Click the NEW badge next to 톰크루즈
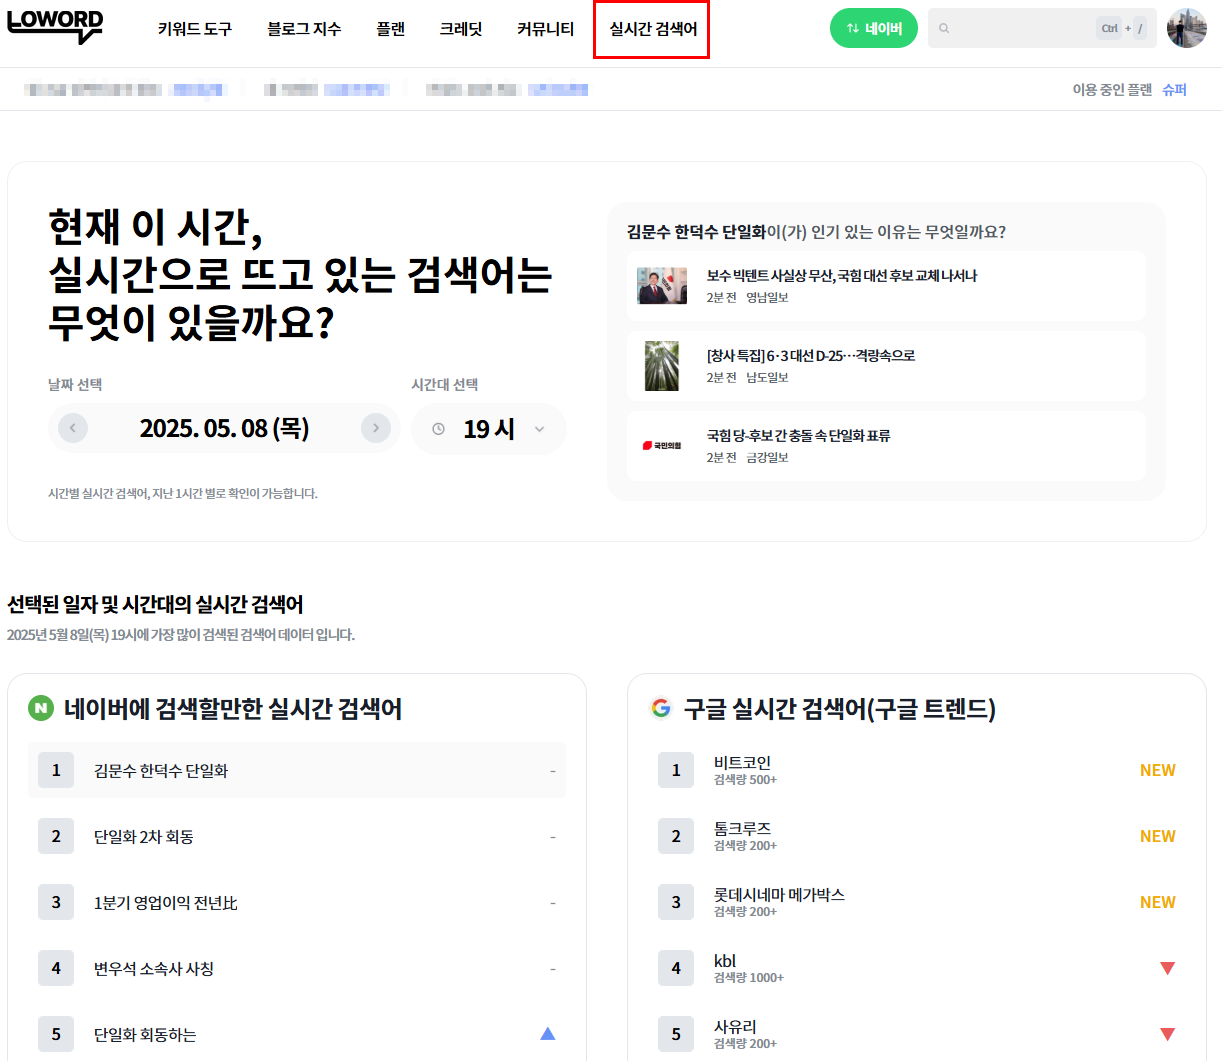Screen dimensions: 1222x1061 click(x=1157, y=836)
